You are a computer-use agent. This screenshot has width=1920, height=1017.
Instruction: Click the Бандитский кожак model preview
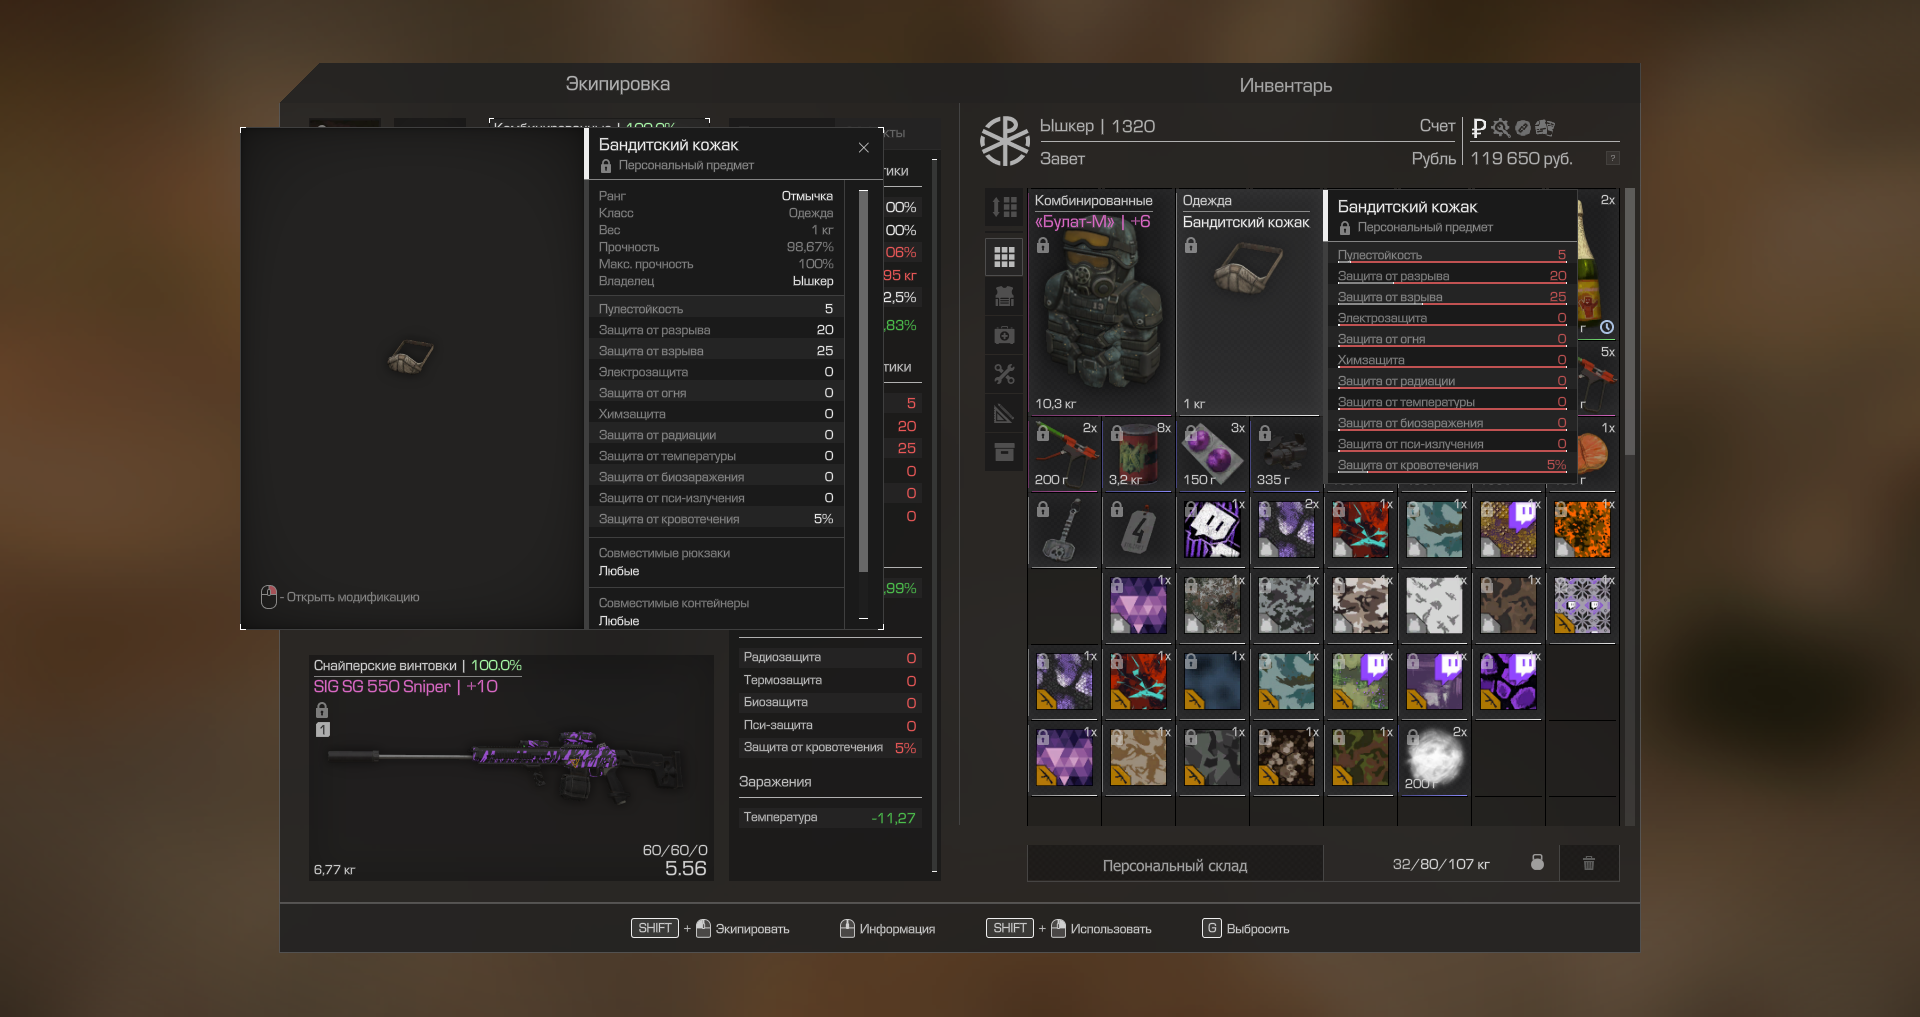tap(410, 356)
